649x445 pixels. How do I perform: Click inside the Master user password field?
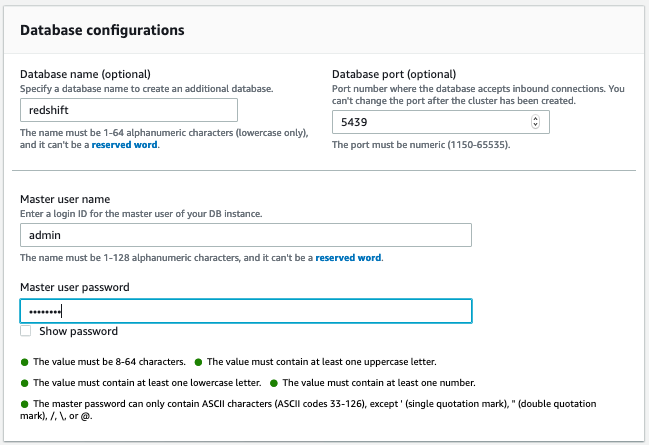[245, 311]
